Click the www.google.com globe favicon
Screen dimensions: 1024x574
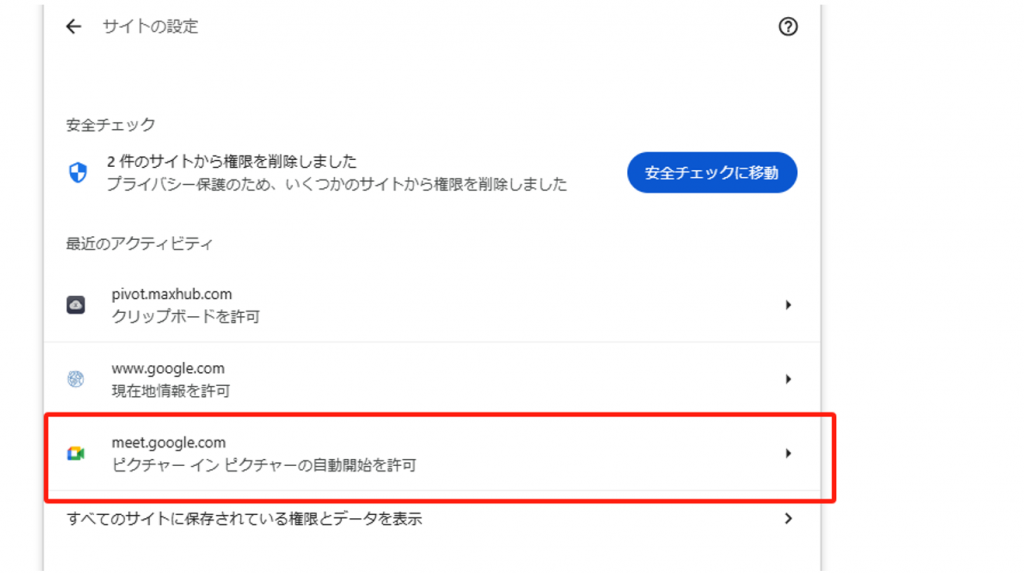click(76, 379)
